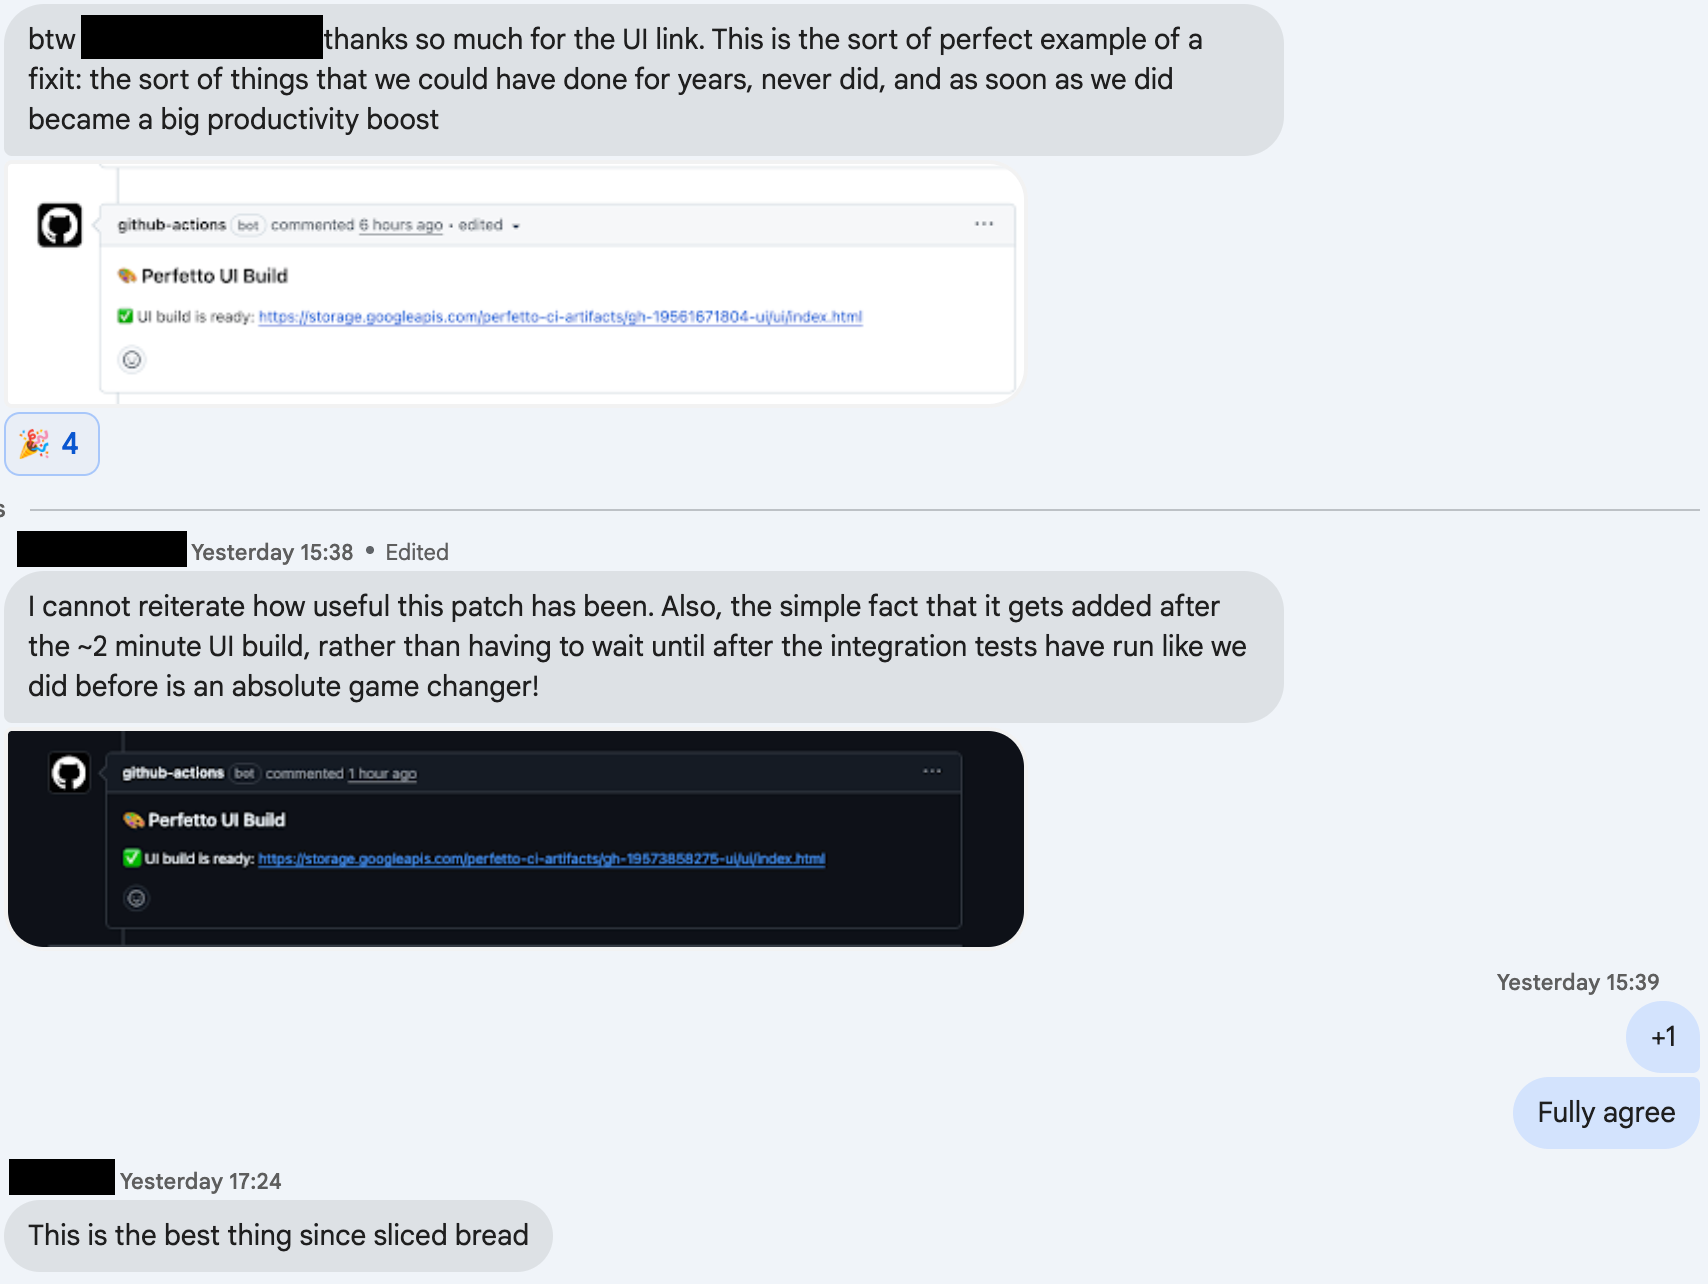Image resolution: width=1708 pixels, height=1284 pixels.
Task: Click the party popper reaction chip
Action: pos(52,443)
